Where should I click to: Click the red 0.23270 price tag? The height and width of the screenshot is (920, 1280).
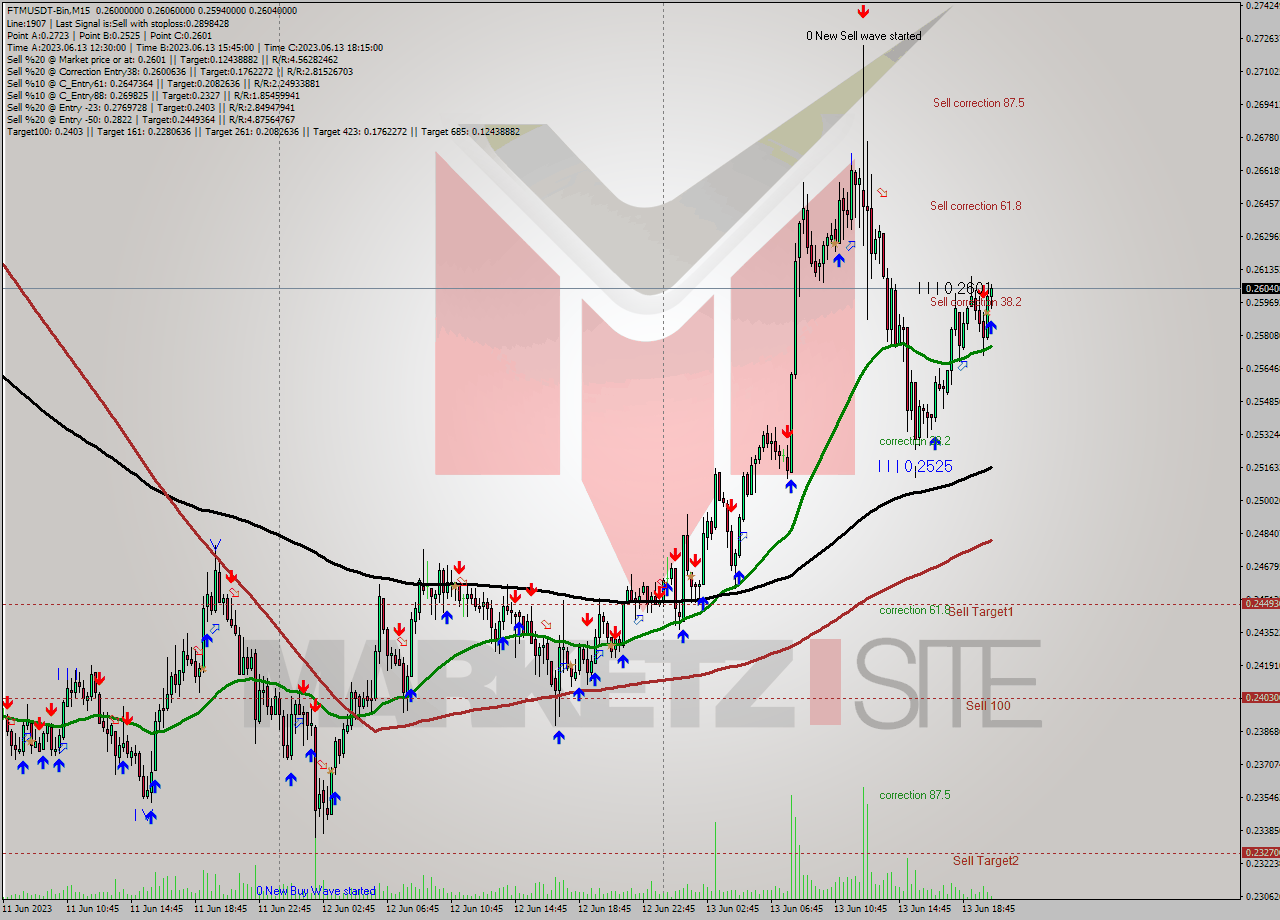1259,853
